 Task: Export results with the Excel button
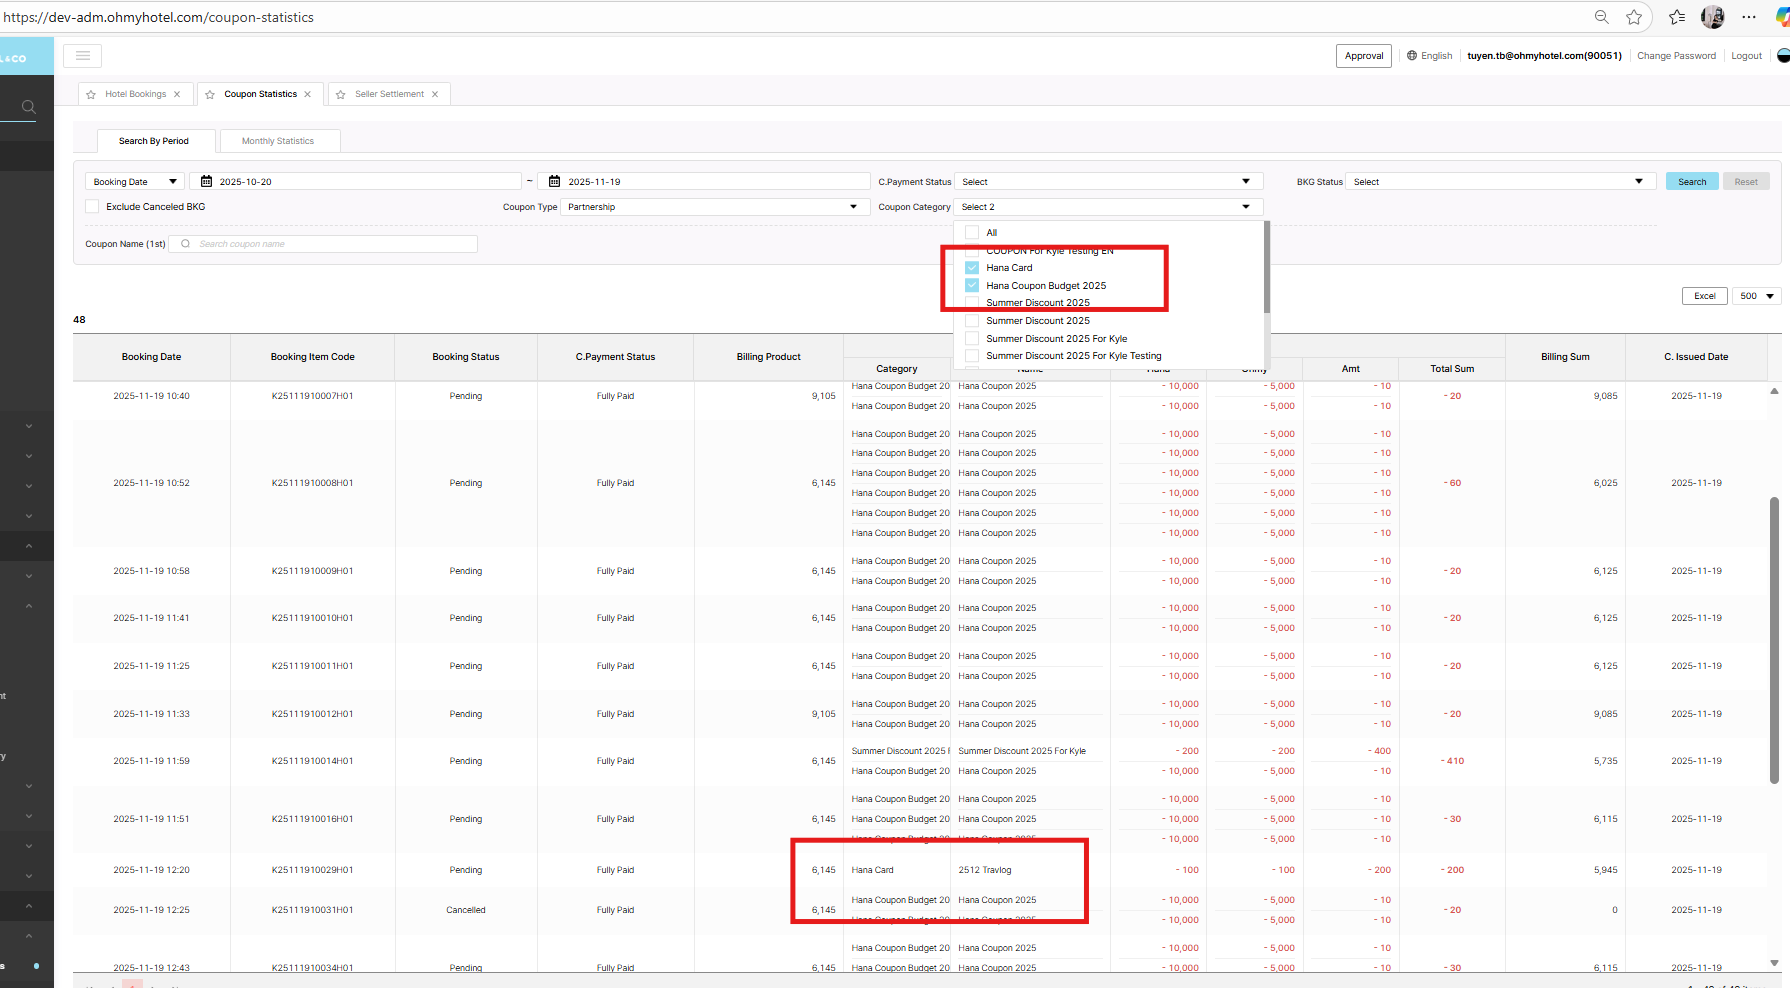point(1704,296)
